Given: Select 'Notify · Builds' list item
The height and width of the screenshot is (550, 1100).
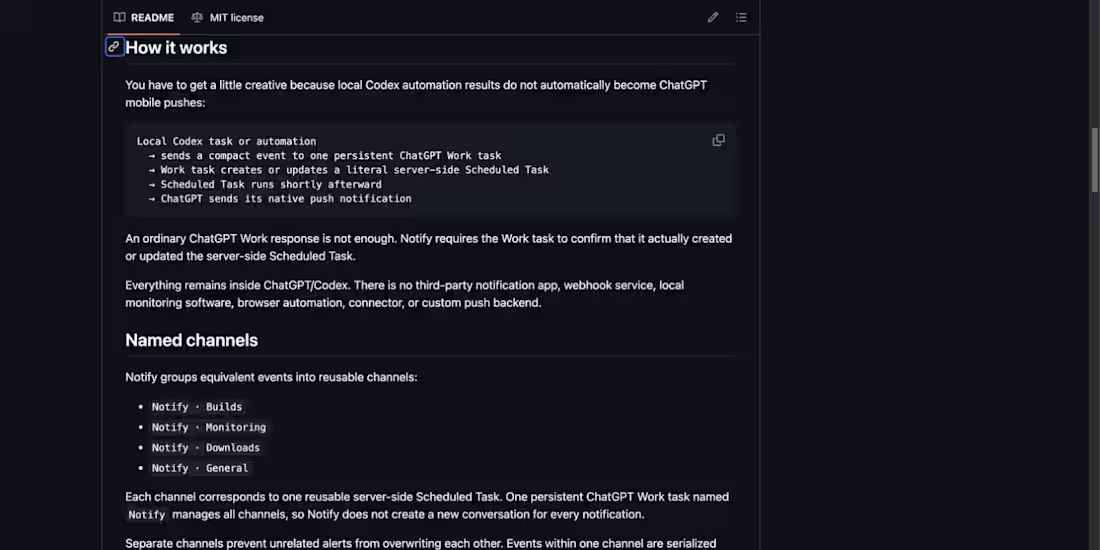Looking at the screenshot, I should click(x=197, y=407).
